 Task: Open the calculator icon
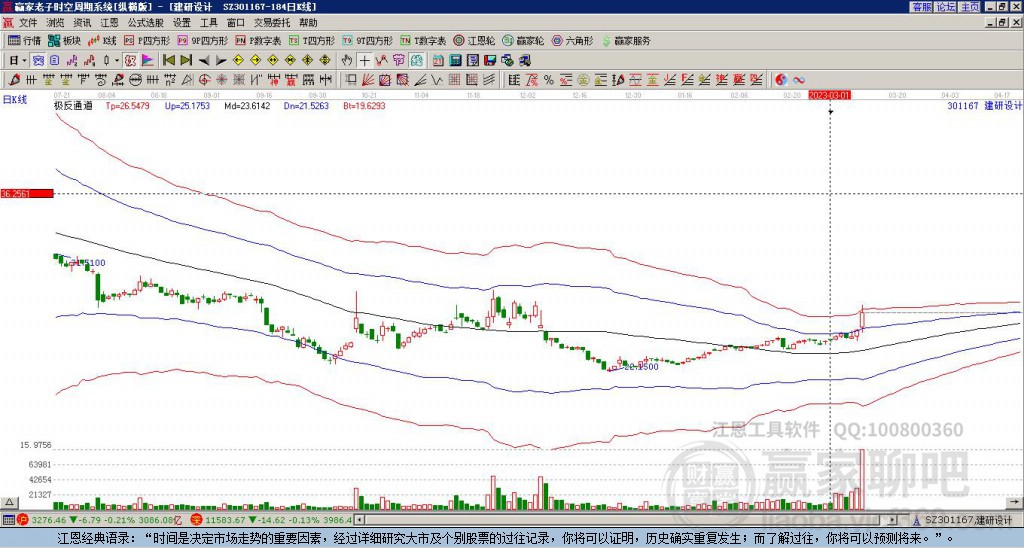pos(455,60)
